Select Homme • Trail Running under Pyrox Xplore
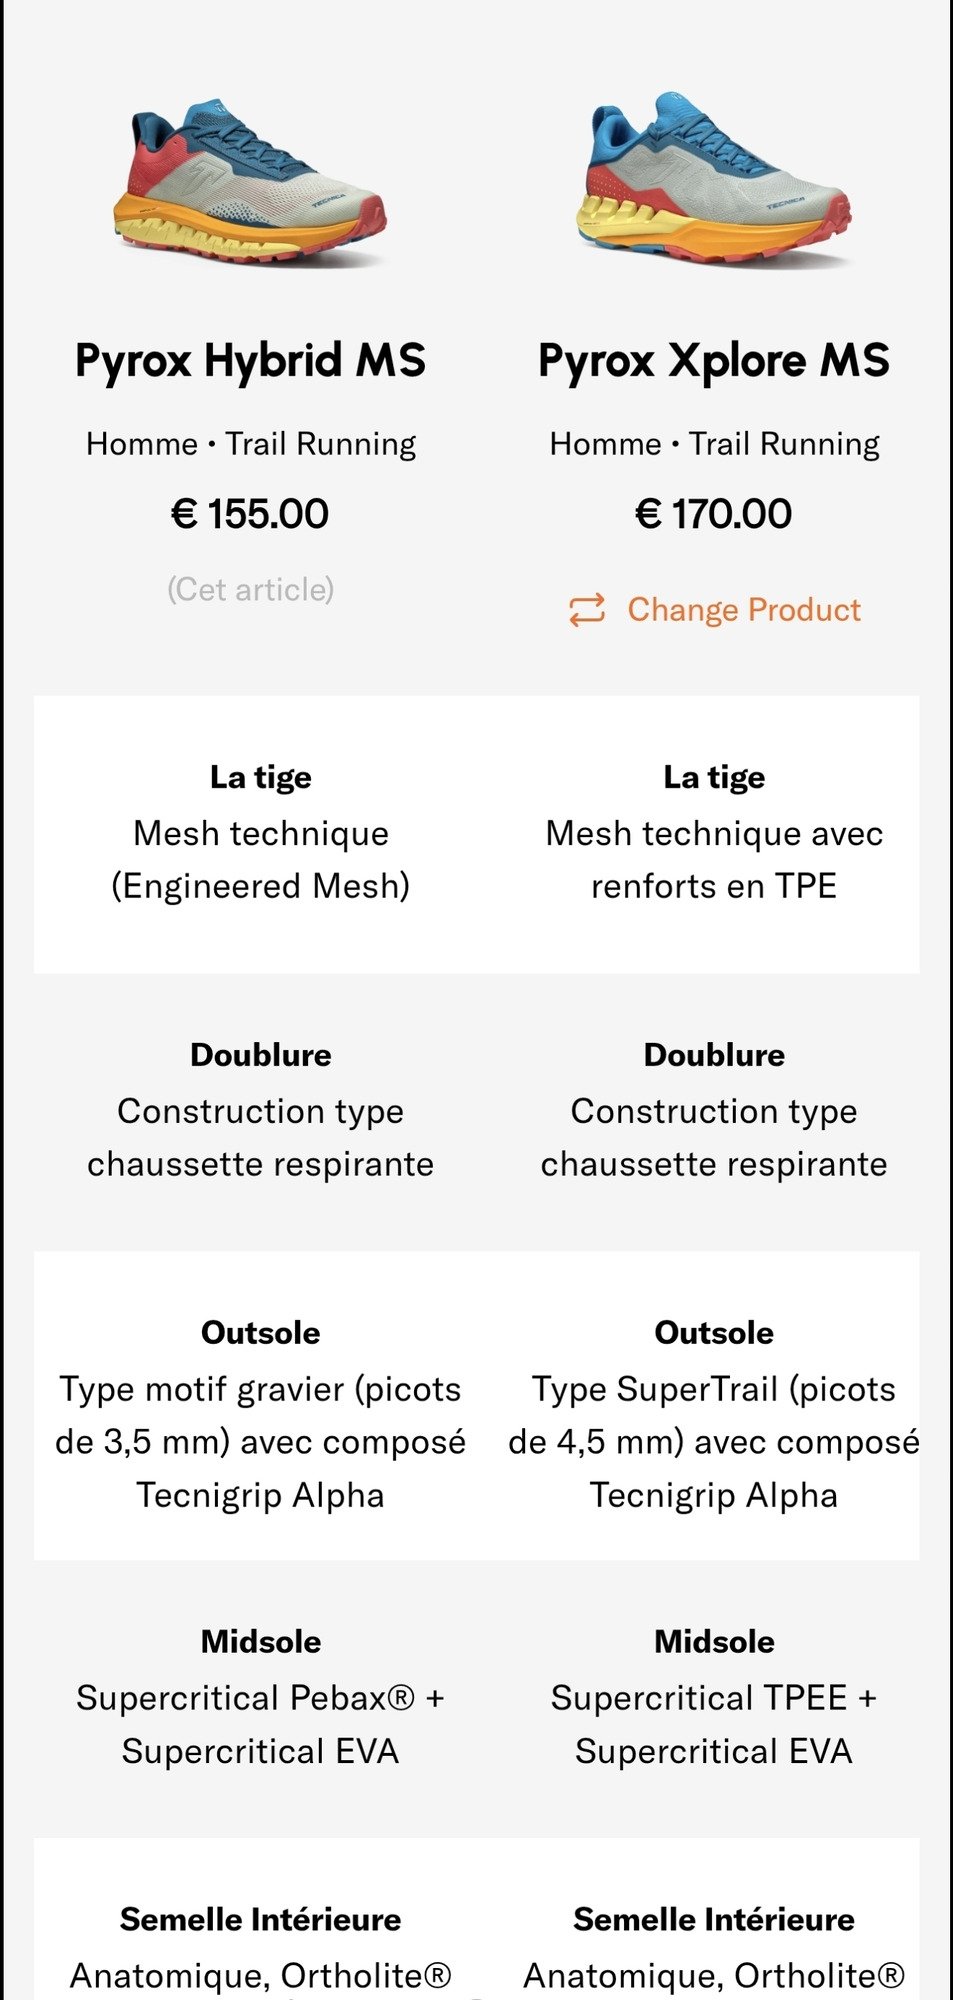 point(714,444)
